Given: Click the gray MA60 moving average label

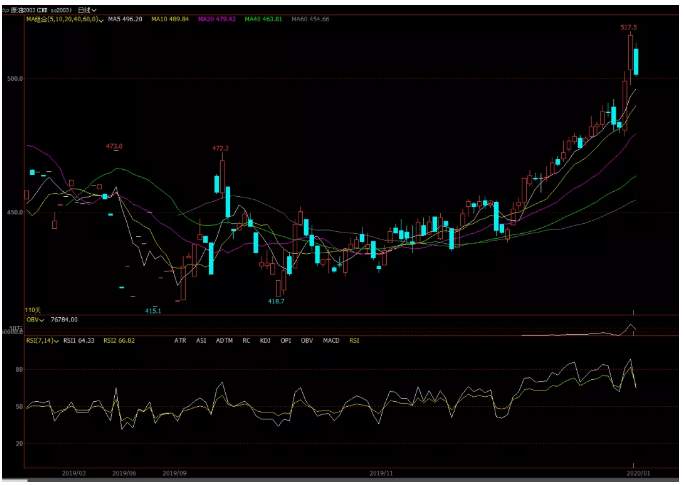Looking at the screenshot, I should [310, 19].
